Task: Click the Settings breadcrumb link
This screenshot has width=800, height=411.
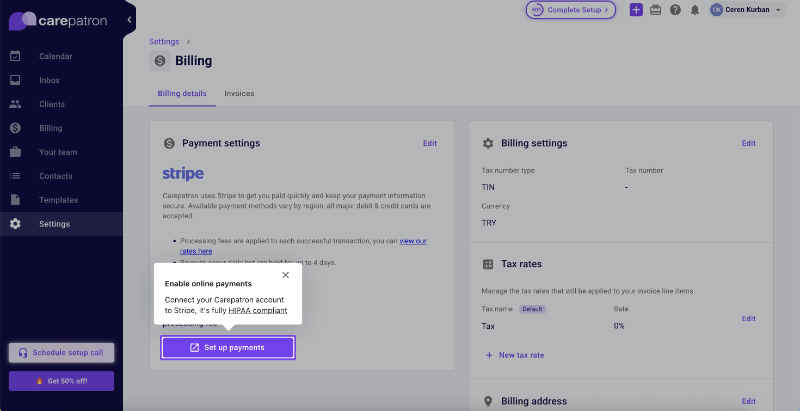Action: click(164, 41)
